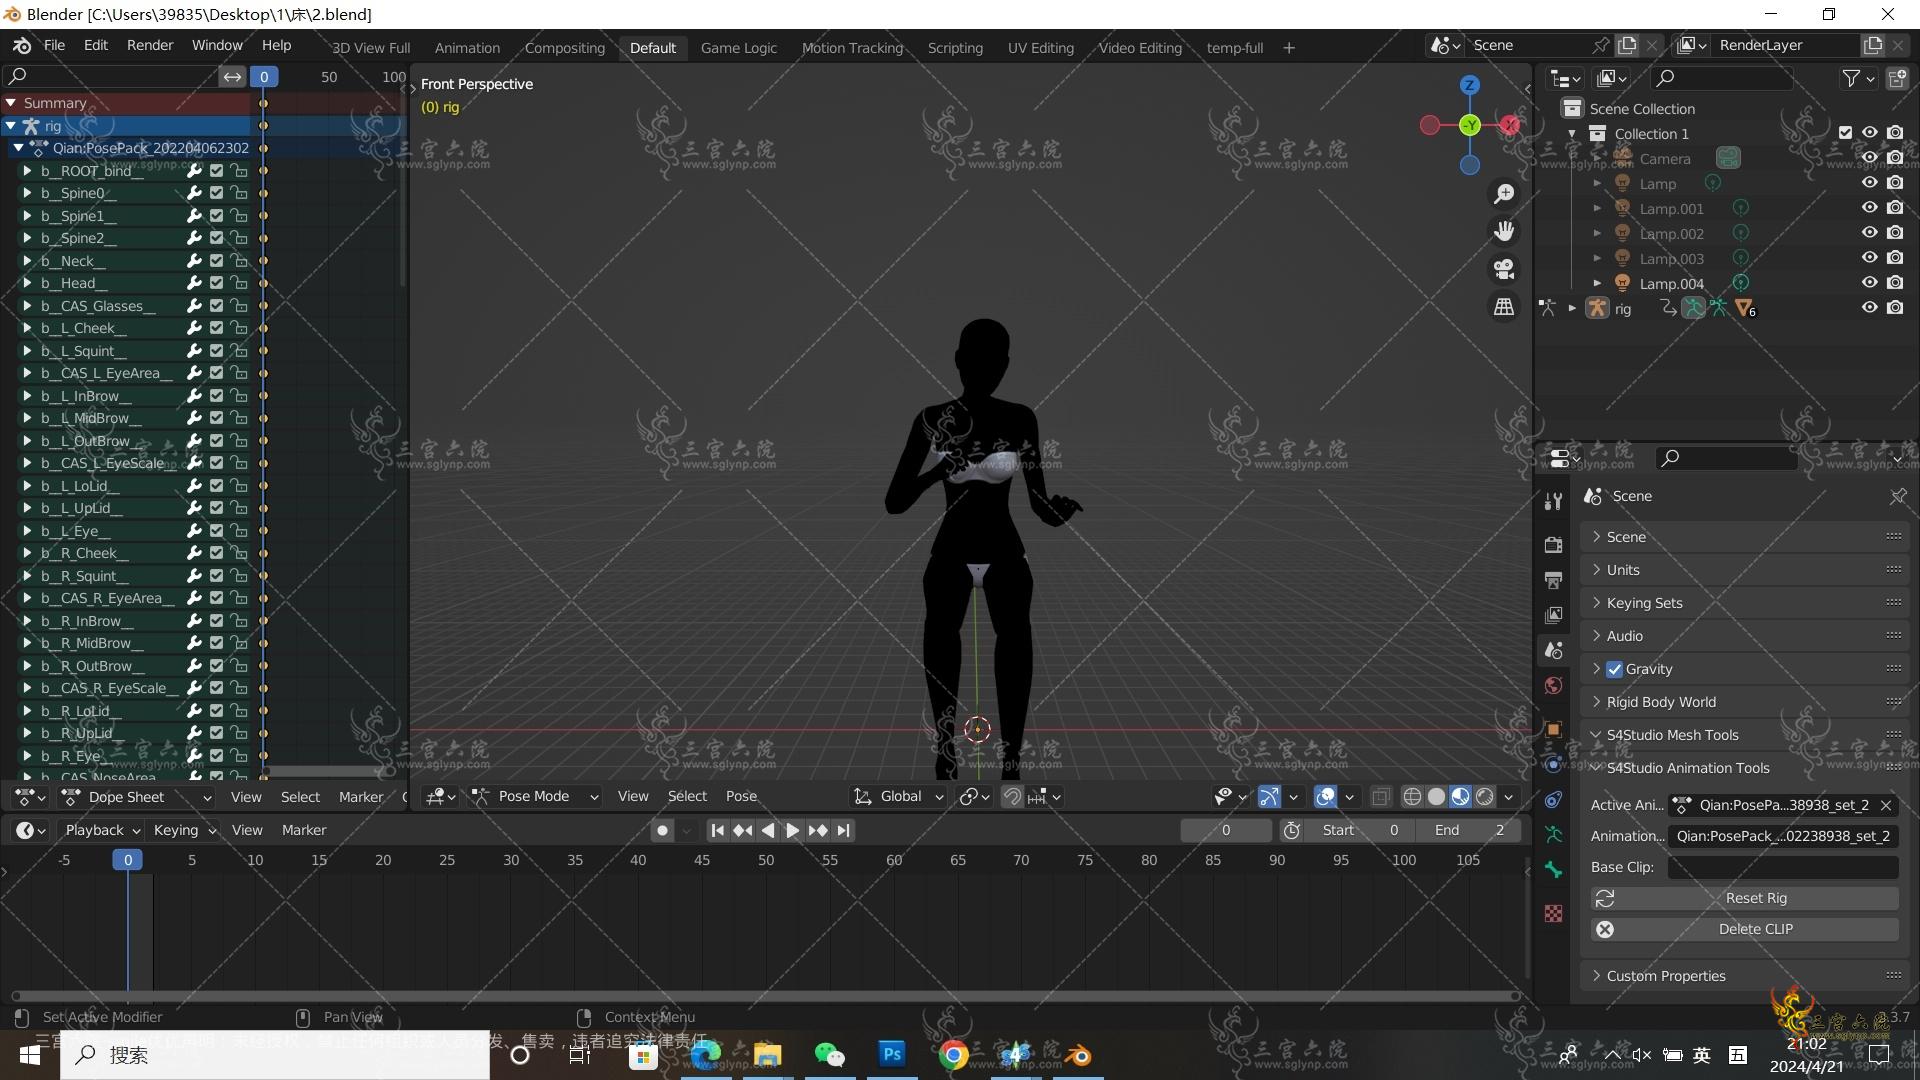The height and width of the screenshot is (1080, 1920).
Task: Click the Blender logo menu icon
Action: click(x=22, y=46)
